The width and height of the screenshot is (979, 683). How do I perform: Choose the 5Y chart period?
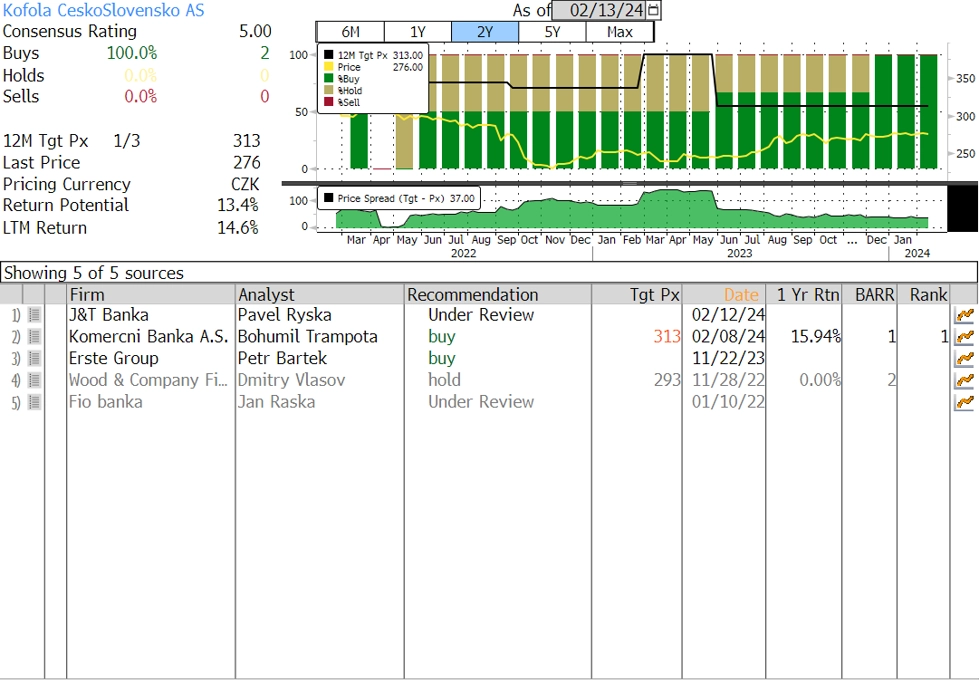(x=552, y=32)
